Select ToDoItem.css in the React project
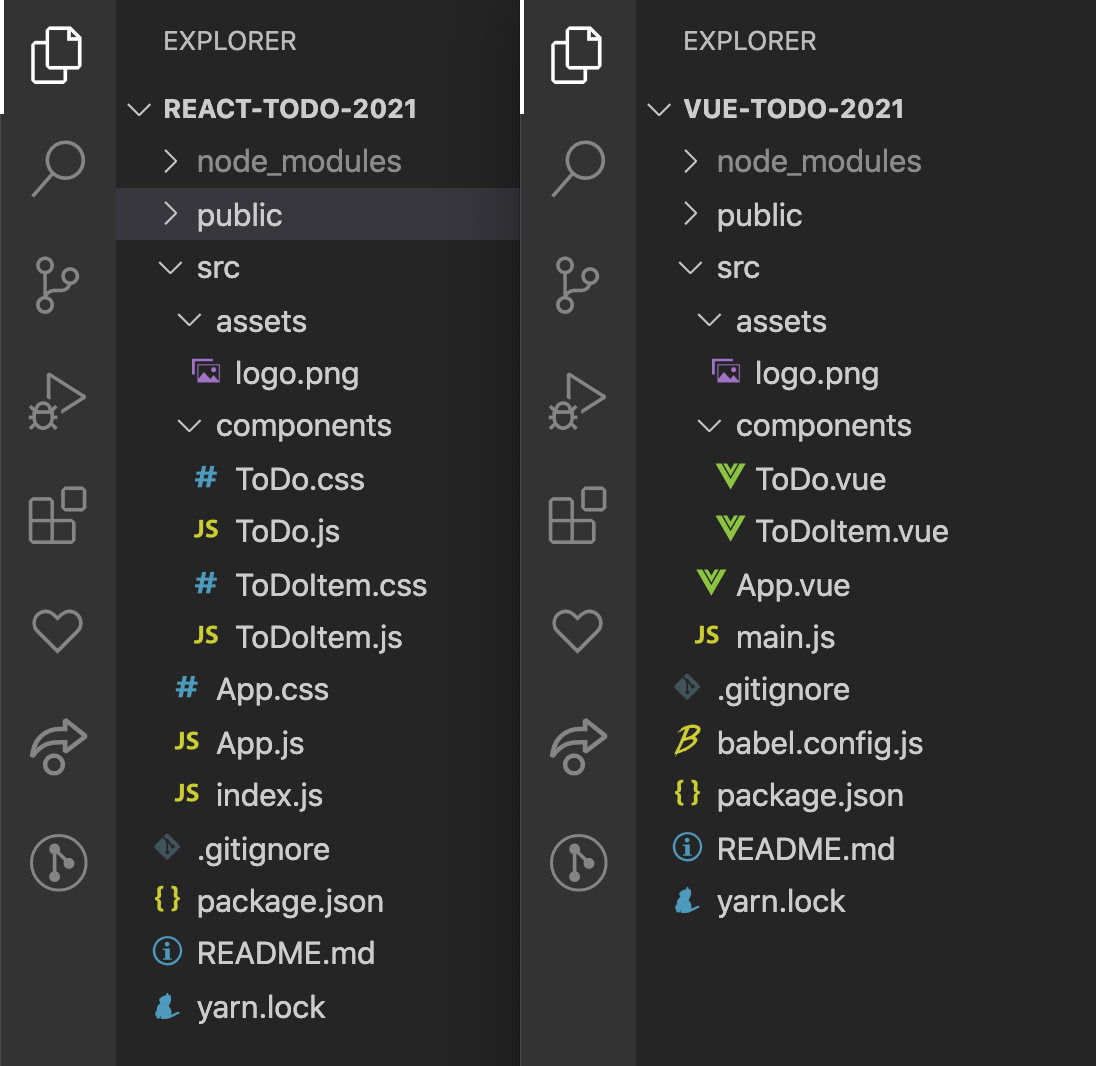1096x1066 pixels. tap(332, 584)
